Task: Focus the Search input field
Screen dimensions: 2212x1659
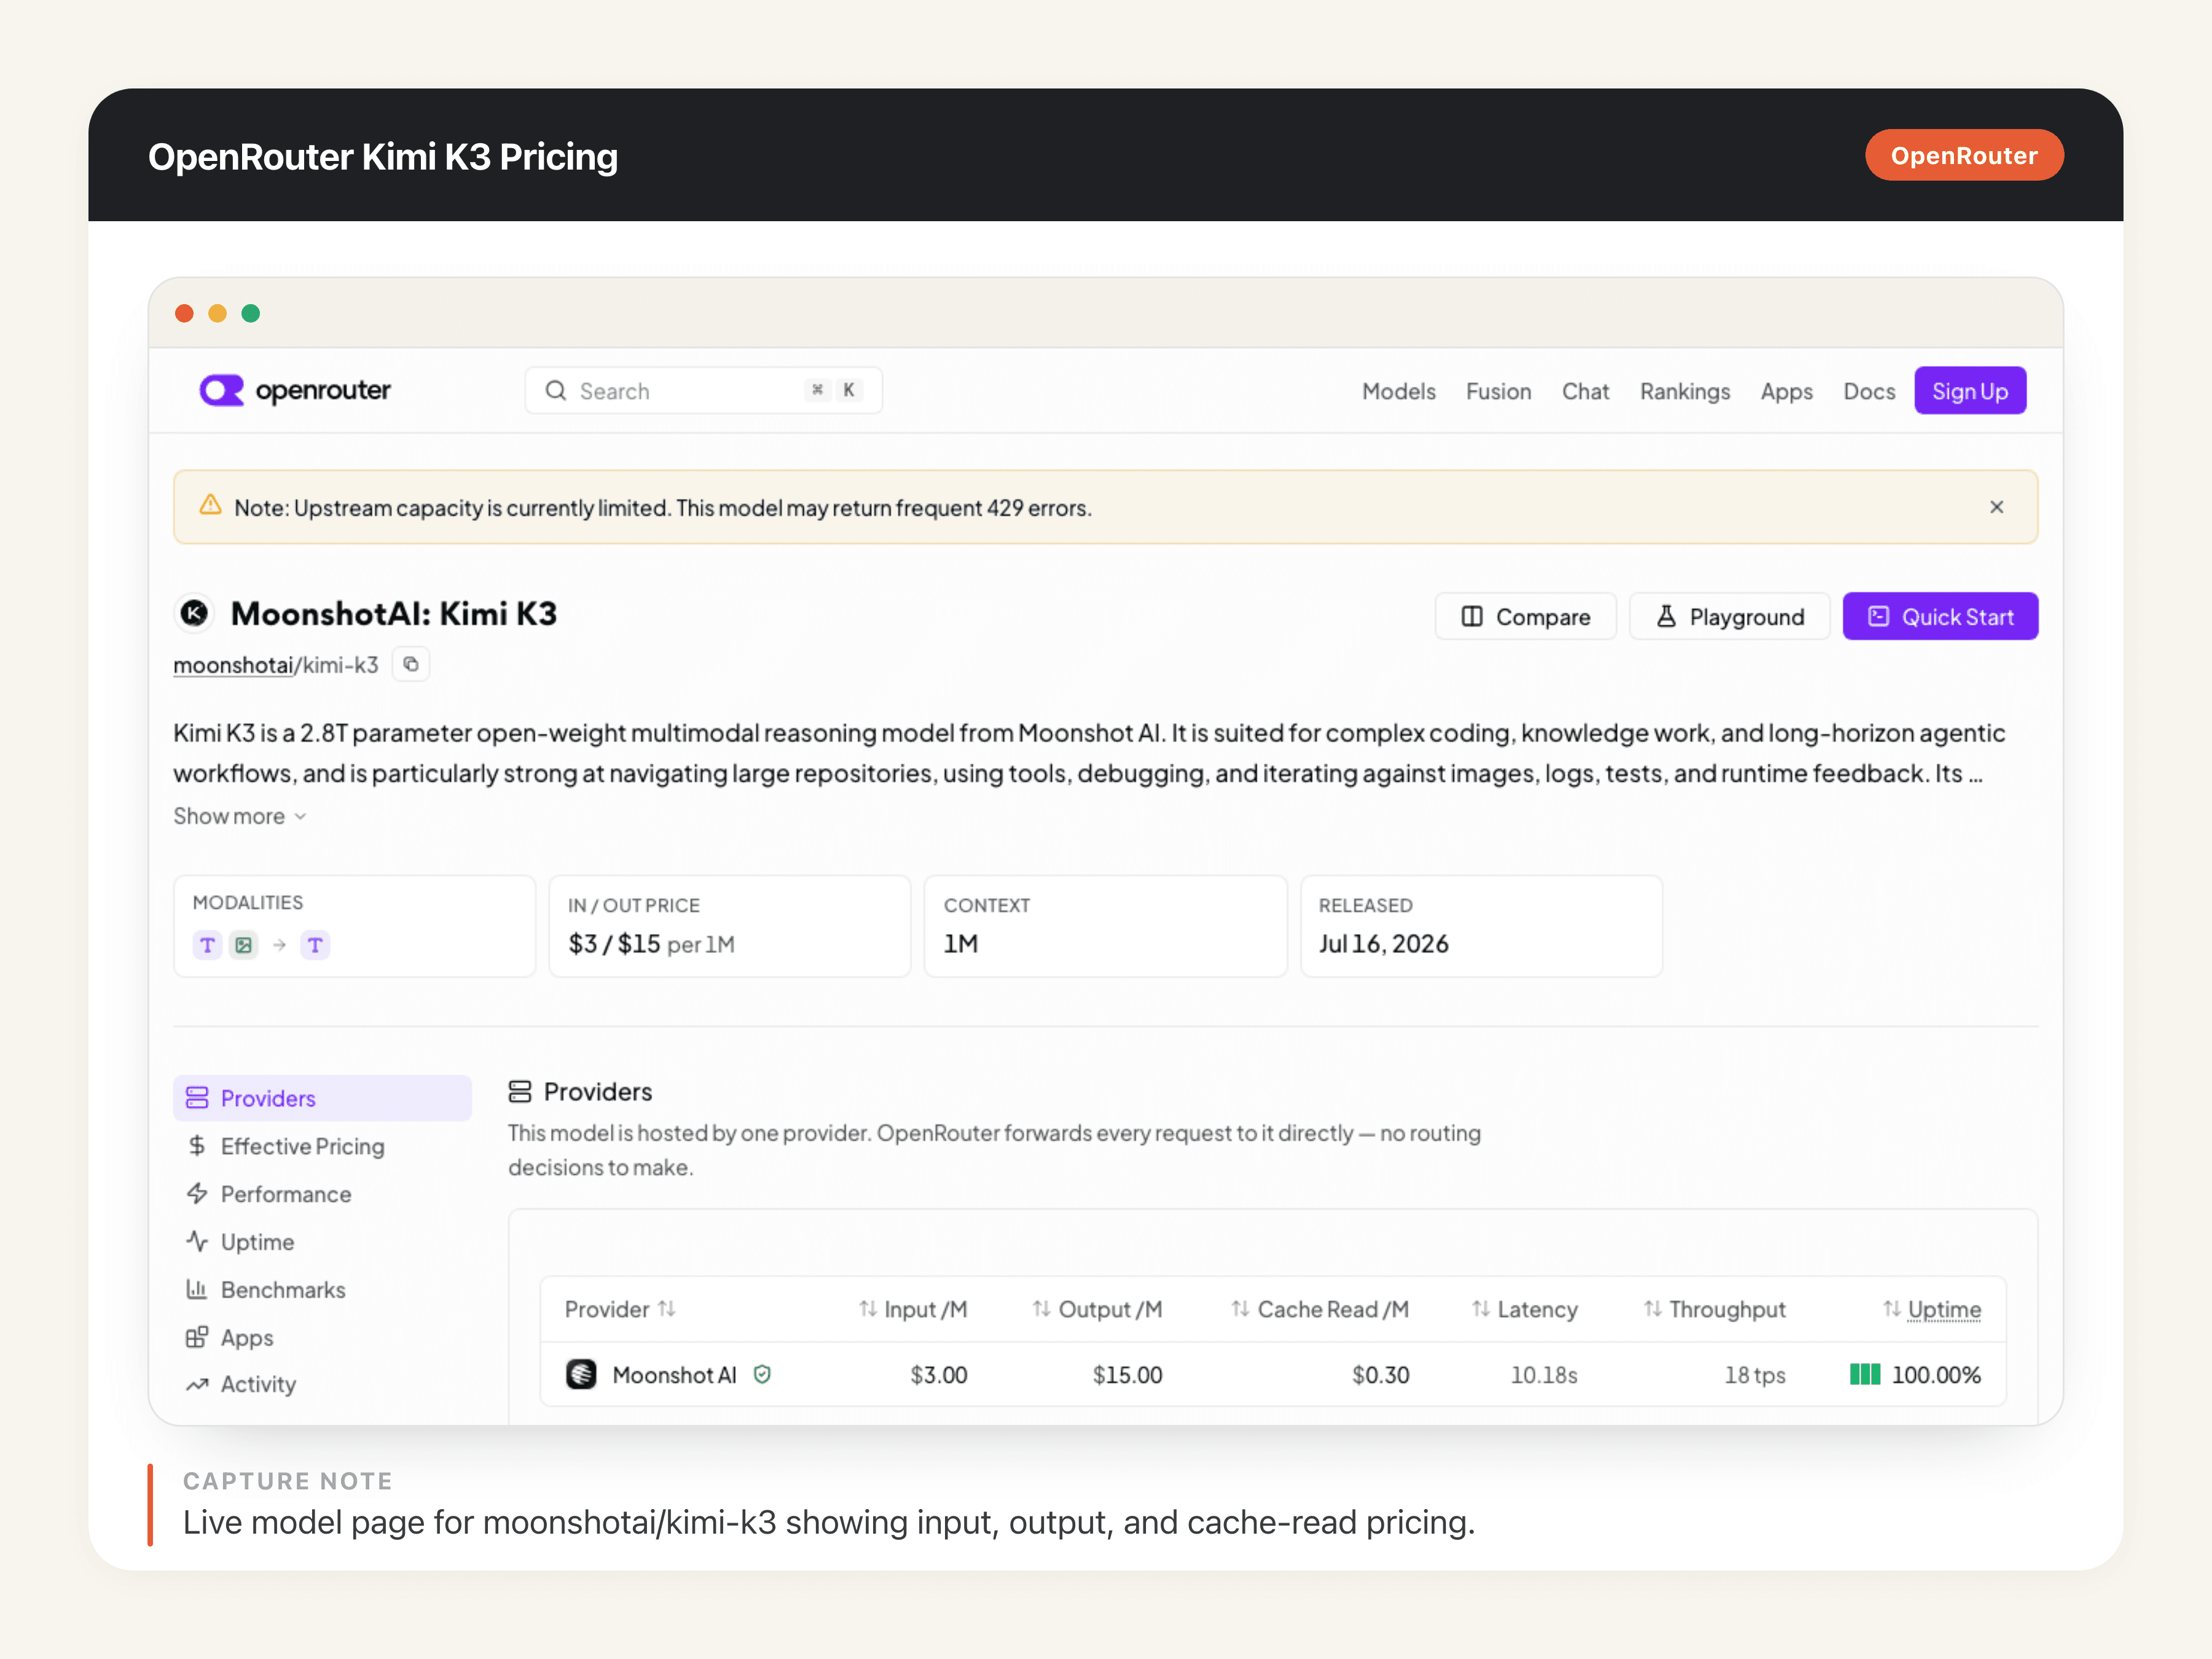Action: tap(703, 390)
